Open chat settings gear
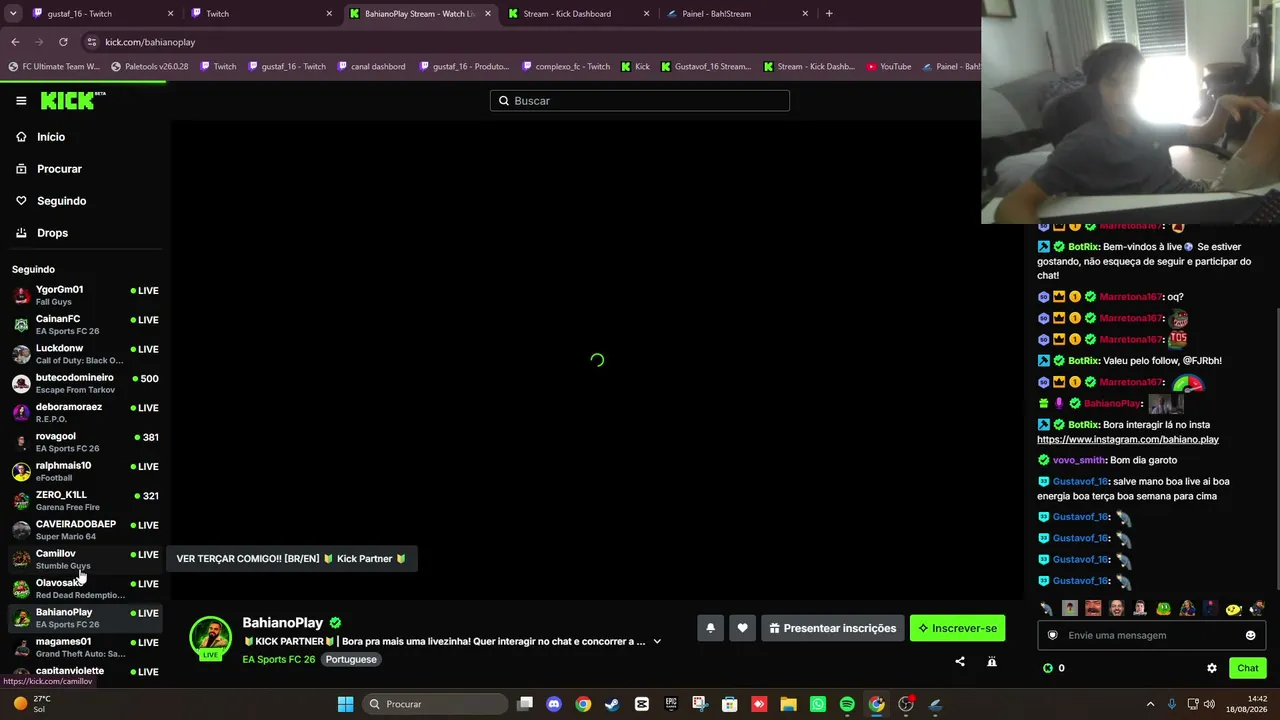This screenshot has height=720, width=1280. (x=1212, y=668)
